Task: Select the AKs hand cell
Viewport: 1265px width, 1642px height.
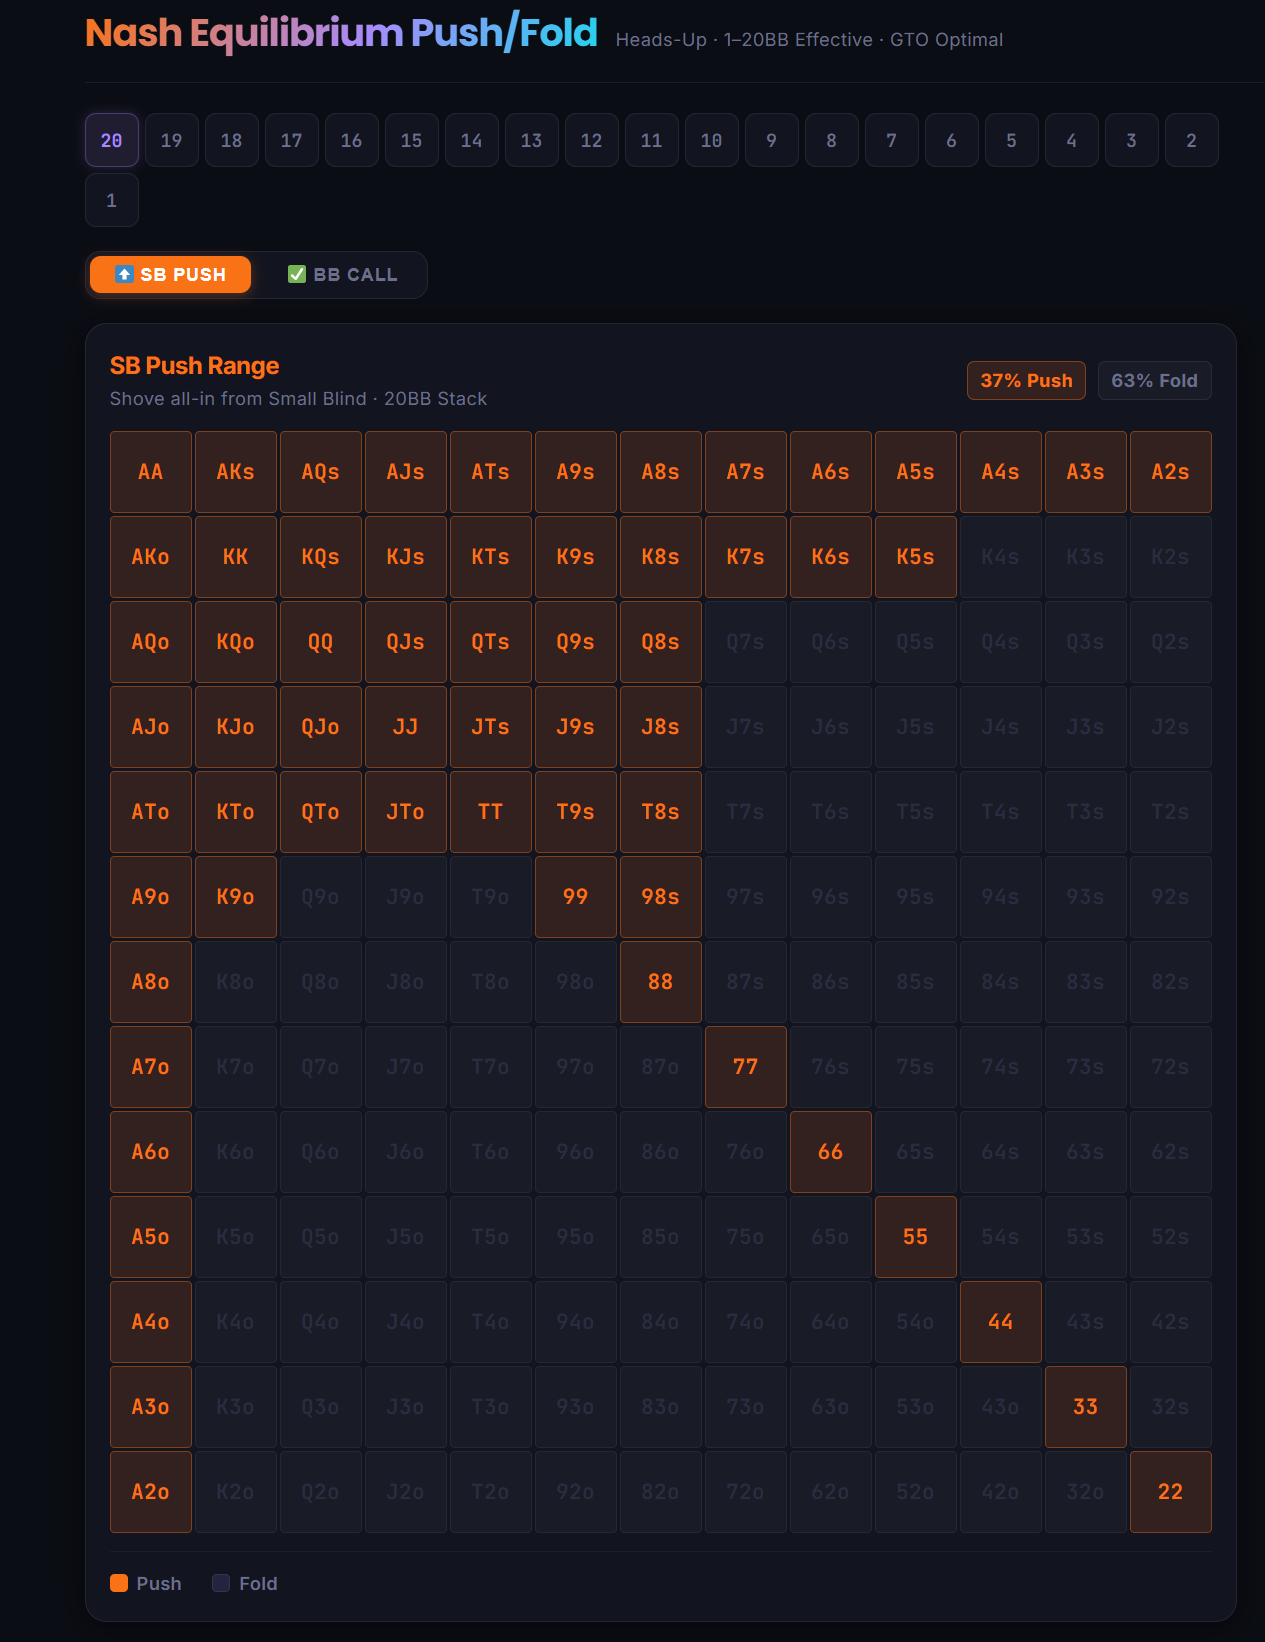Action: coord(236,472)
